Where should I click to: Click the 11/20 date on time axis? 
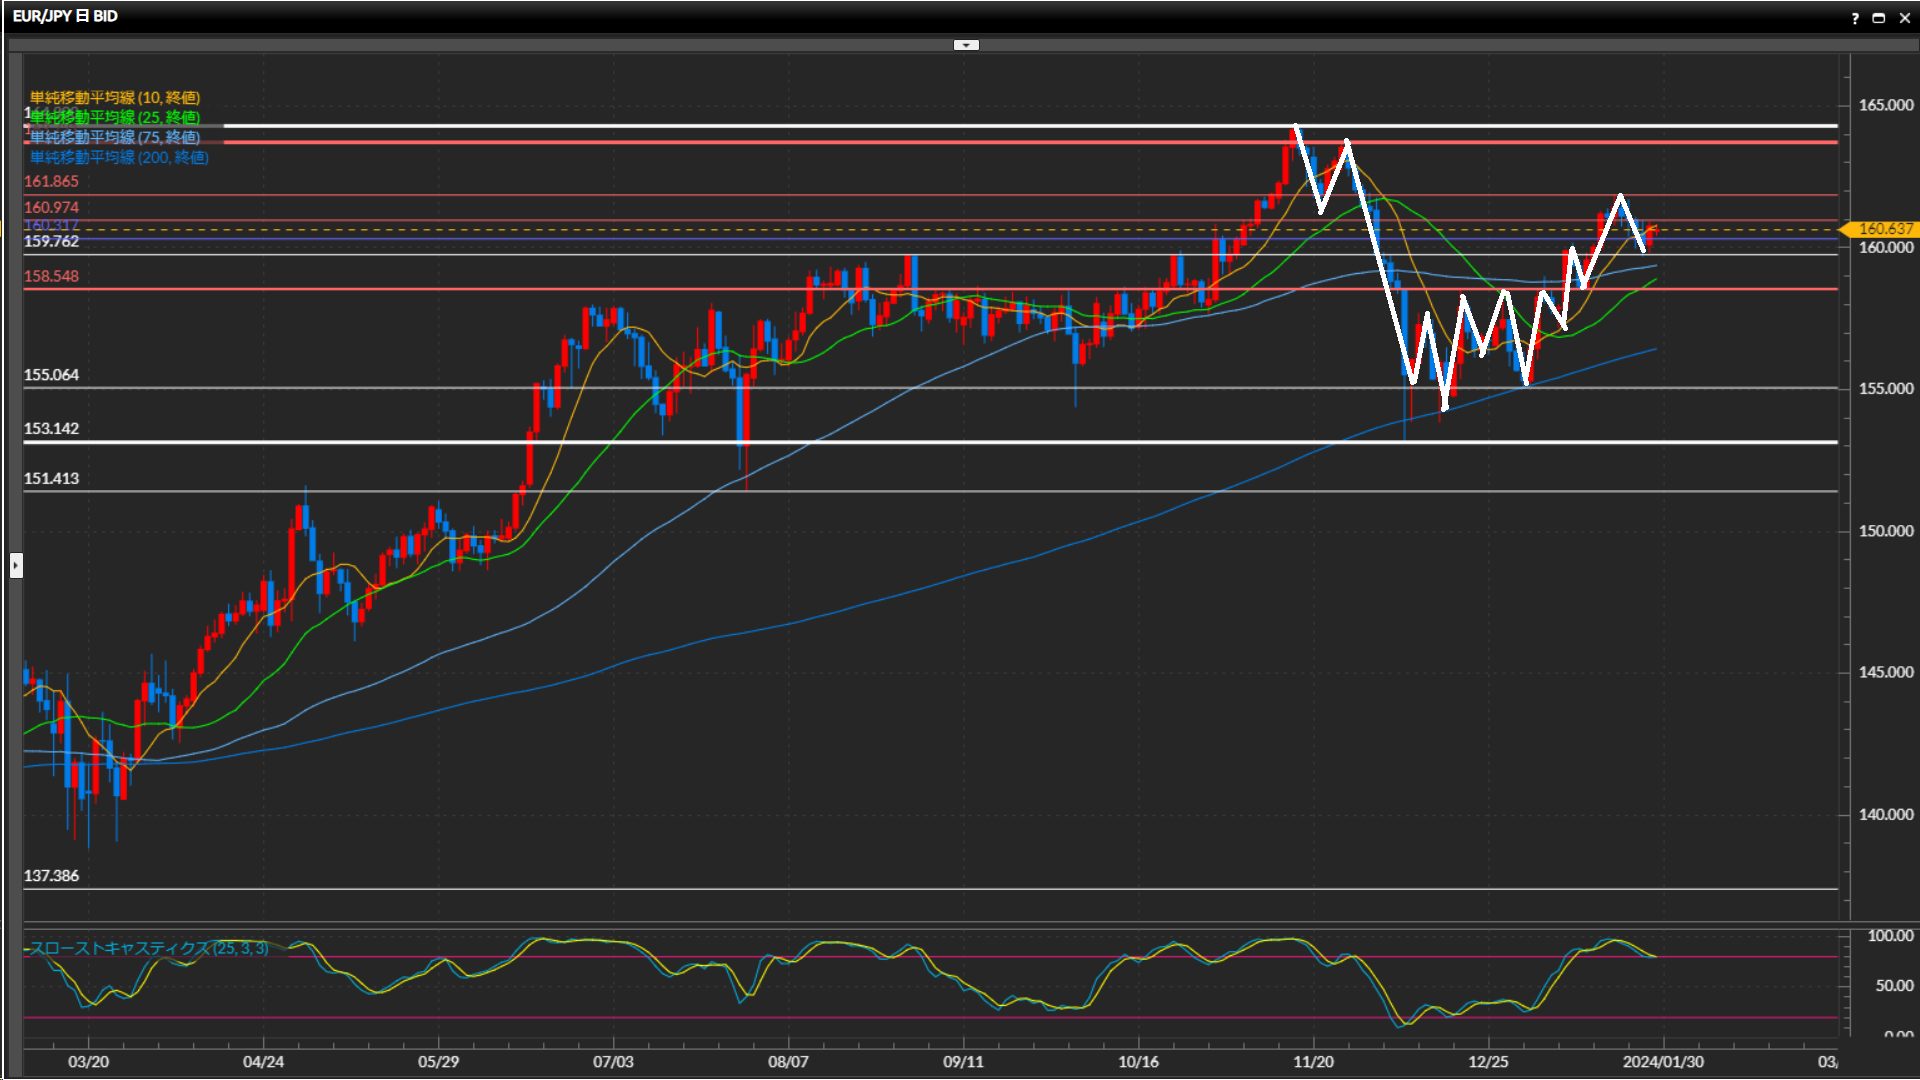coord(1313,1061)
